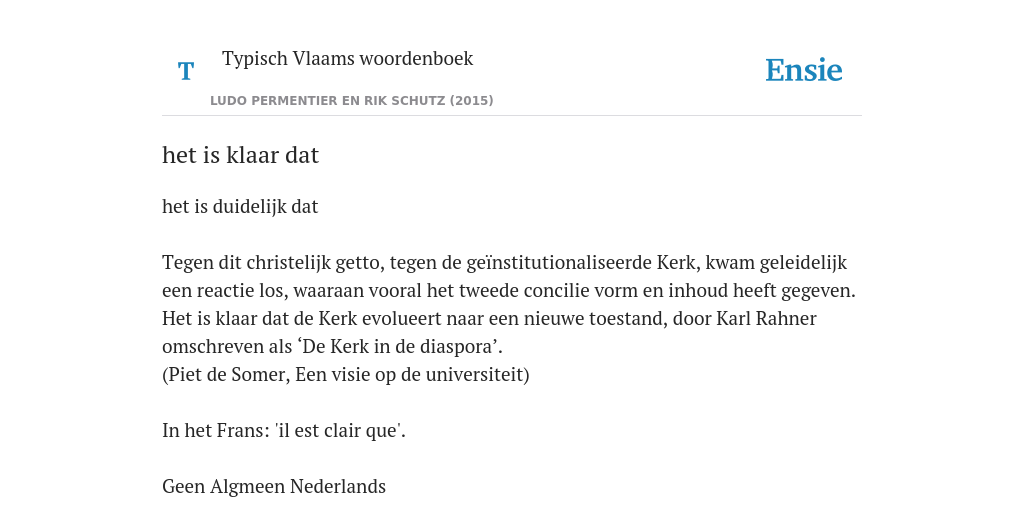1024x512 pixels.
Task: Click the name Karl Rahner in the quote
Action: tap(766, 319)
